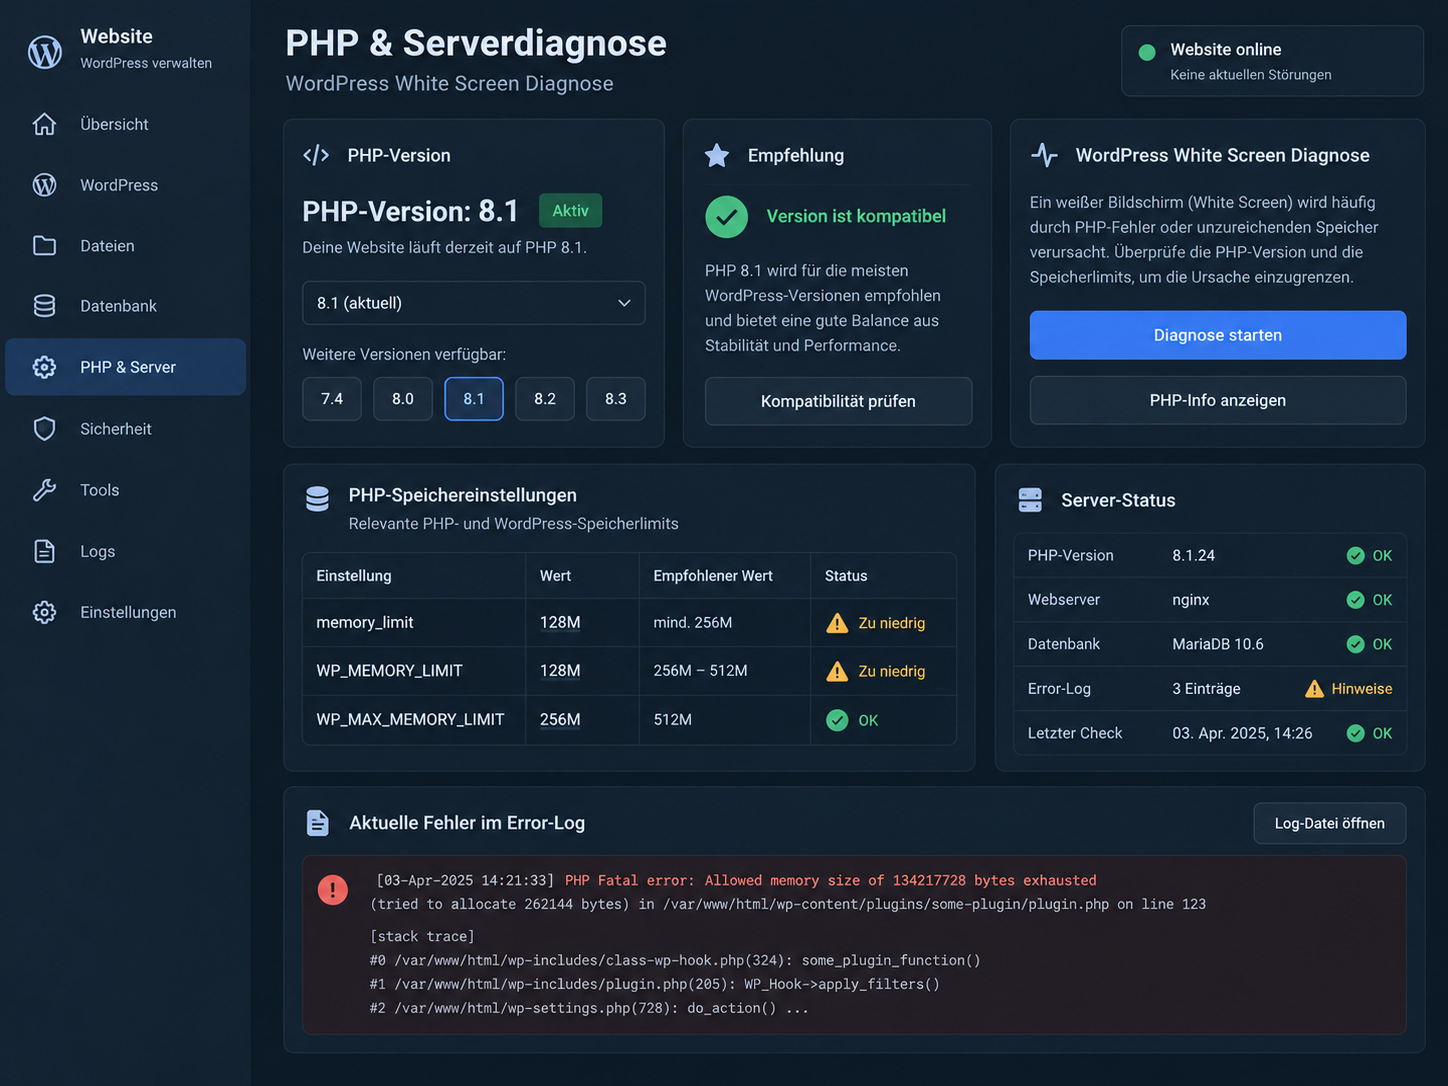The width and height of the screenshot is (1448, 1086).
Task: Click the warning triangle in WP_MEMORY_LIMIT row
Action: (837, 671)
